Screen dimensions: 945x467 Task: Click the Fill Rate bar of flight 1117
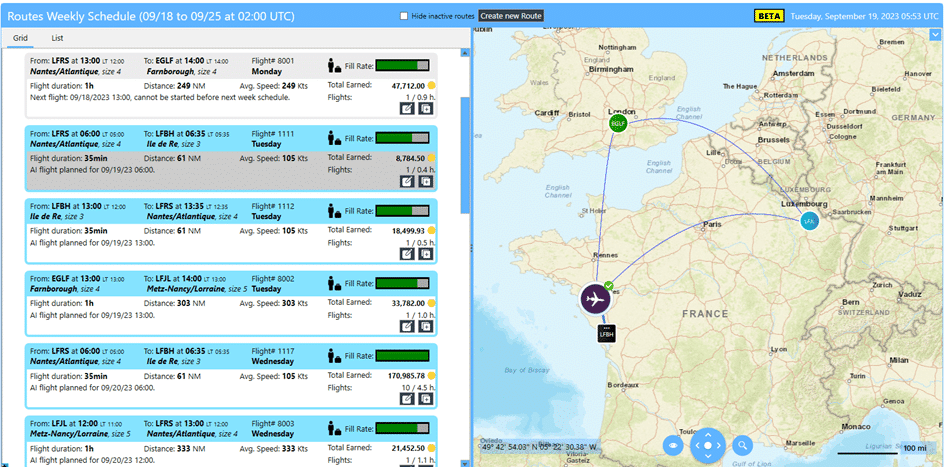[x=403, y=355]
